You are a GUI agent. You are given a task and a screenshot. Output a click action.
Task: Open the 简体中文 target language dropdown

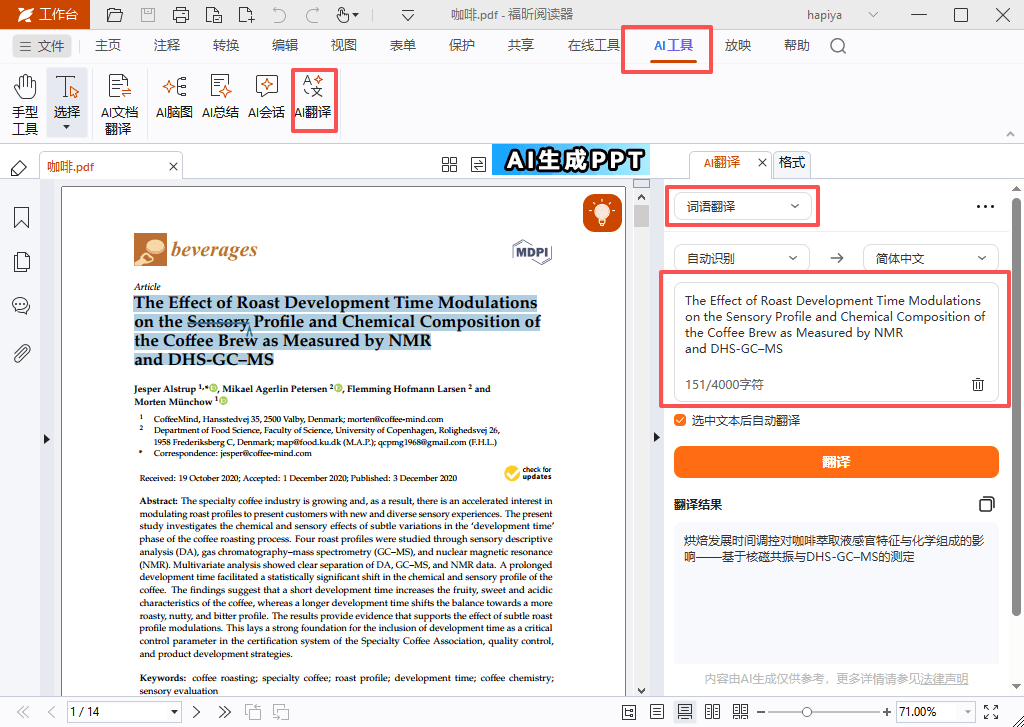coord(931,258)
